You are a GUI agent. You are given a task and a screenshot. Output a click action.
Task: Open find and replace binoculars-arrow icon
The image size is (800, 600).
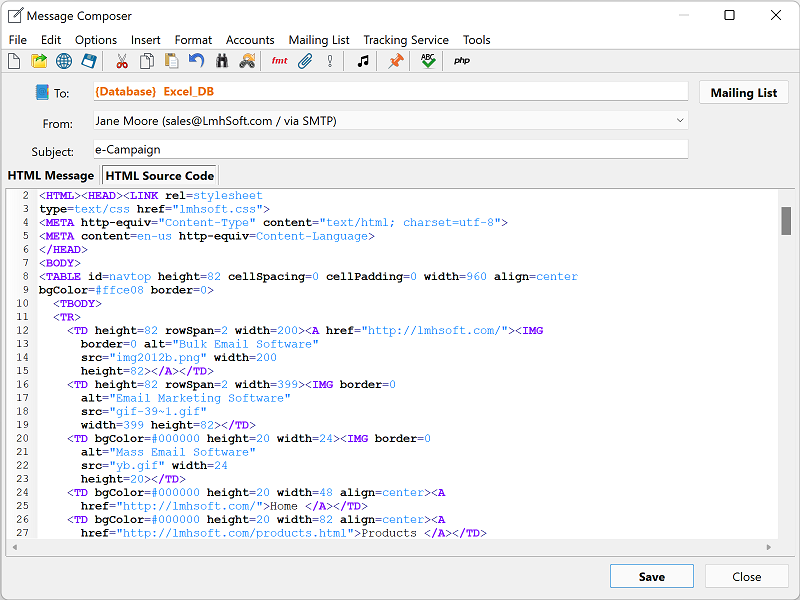(x=247, y=61)
